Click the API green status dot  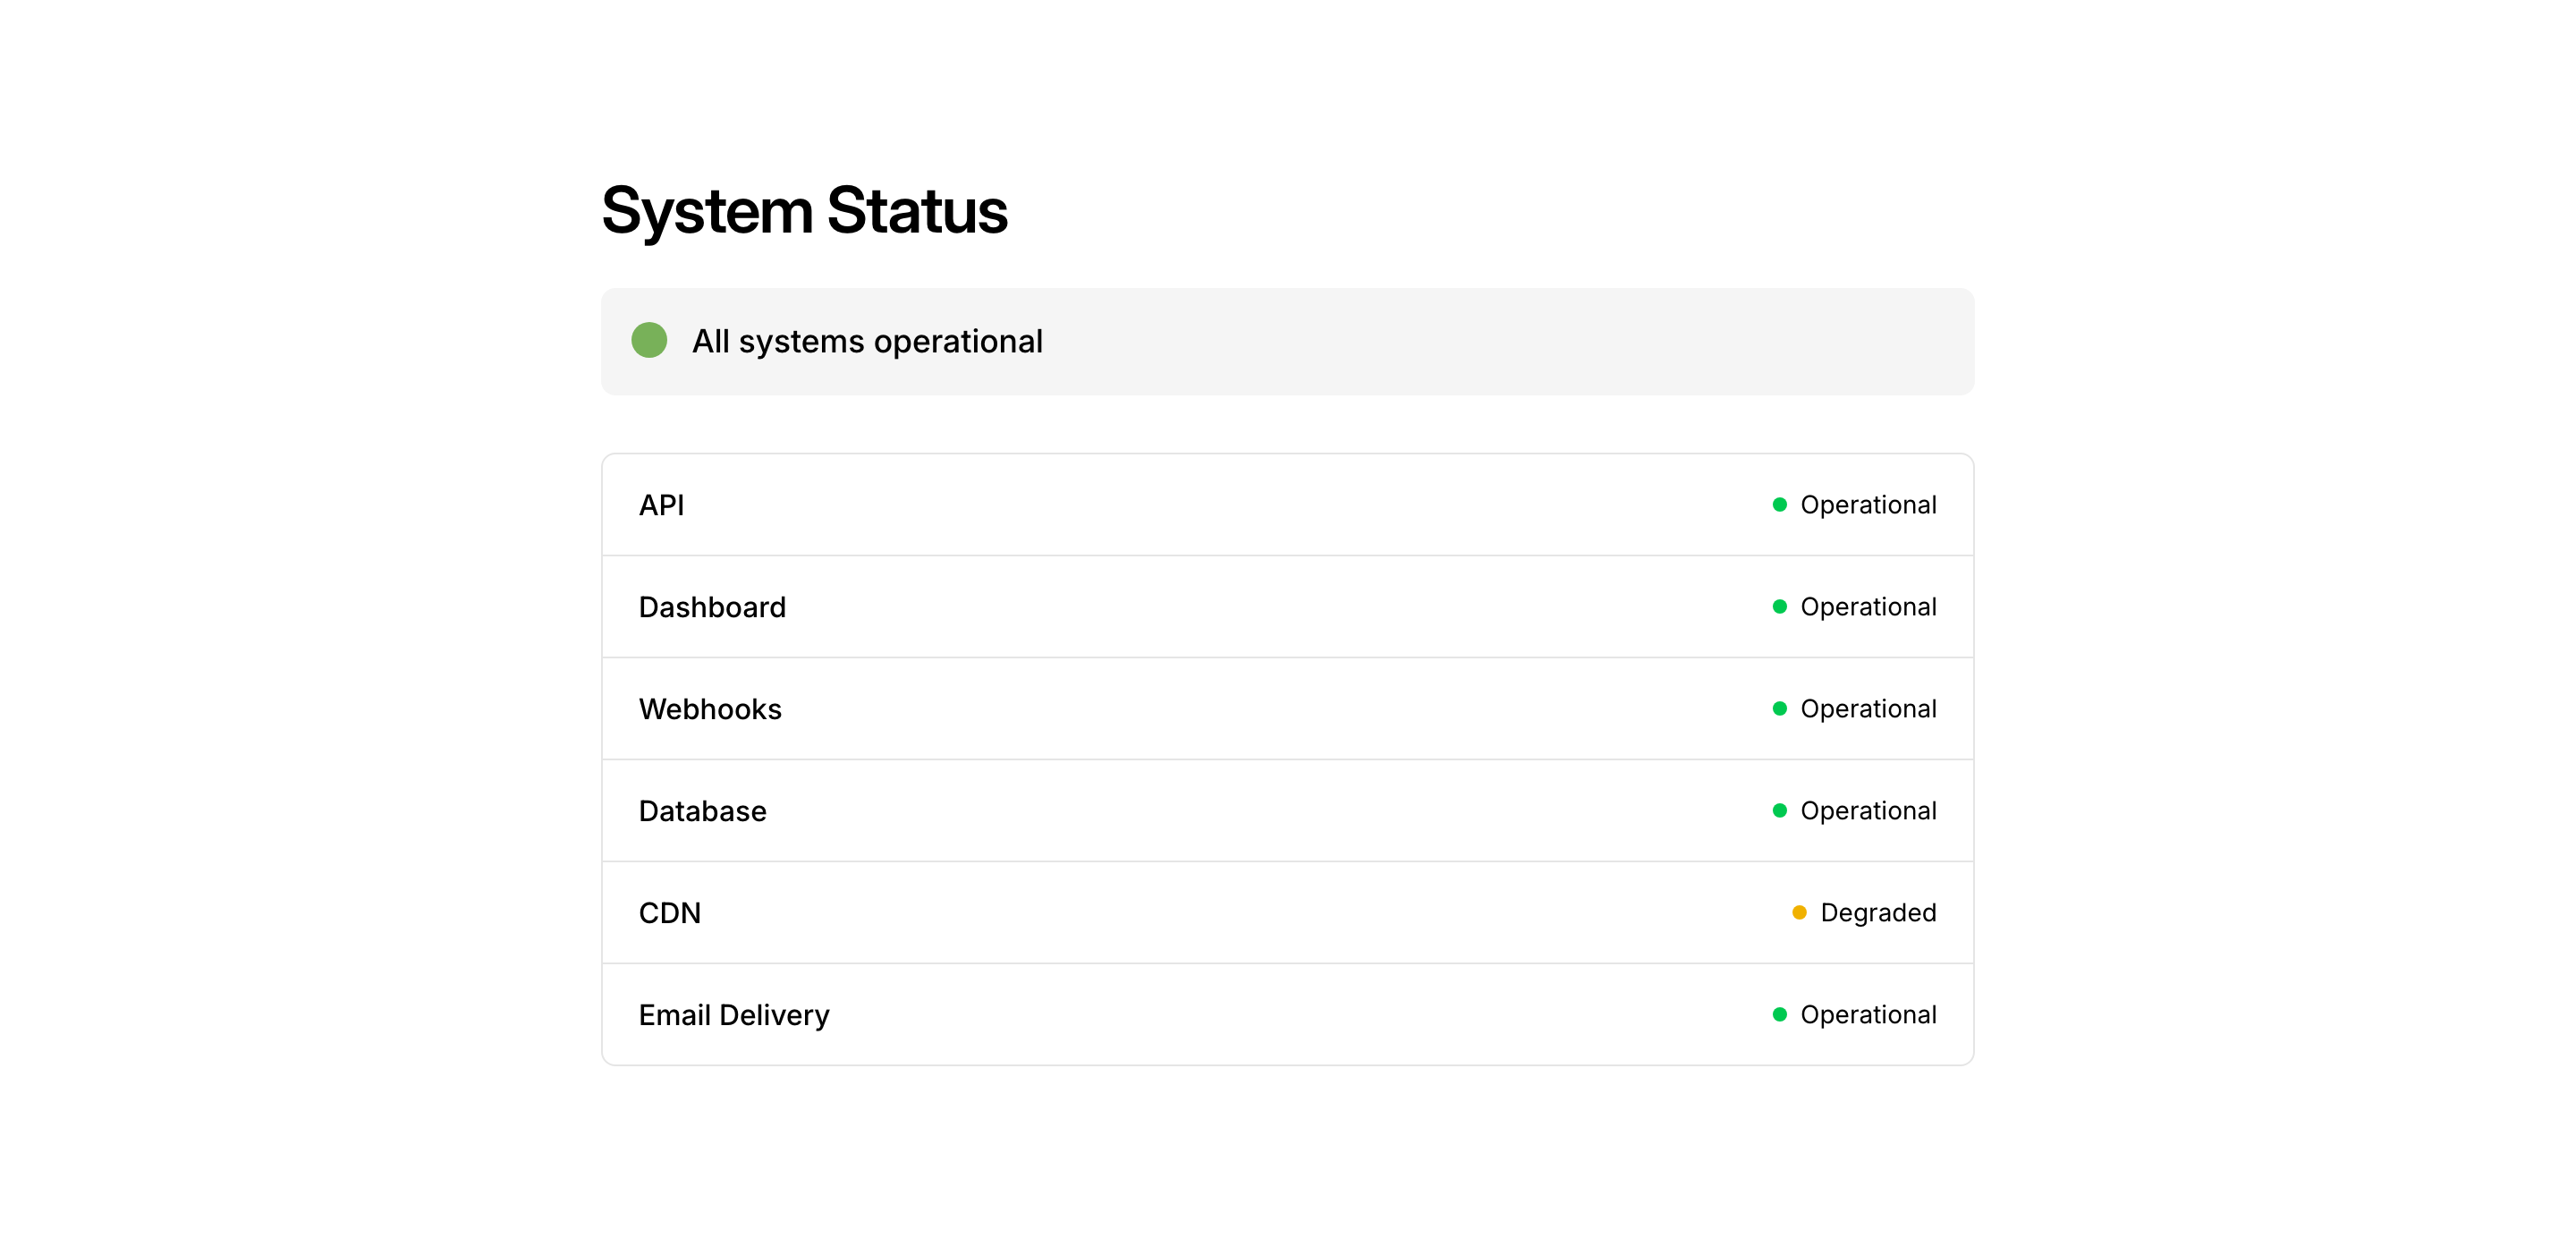pyautogui.click(x=1779, y=505)
